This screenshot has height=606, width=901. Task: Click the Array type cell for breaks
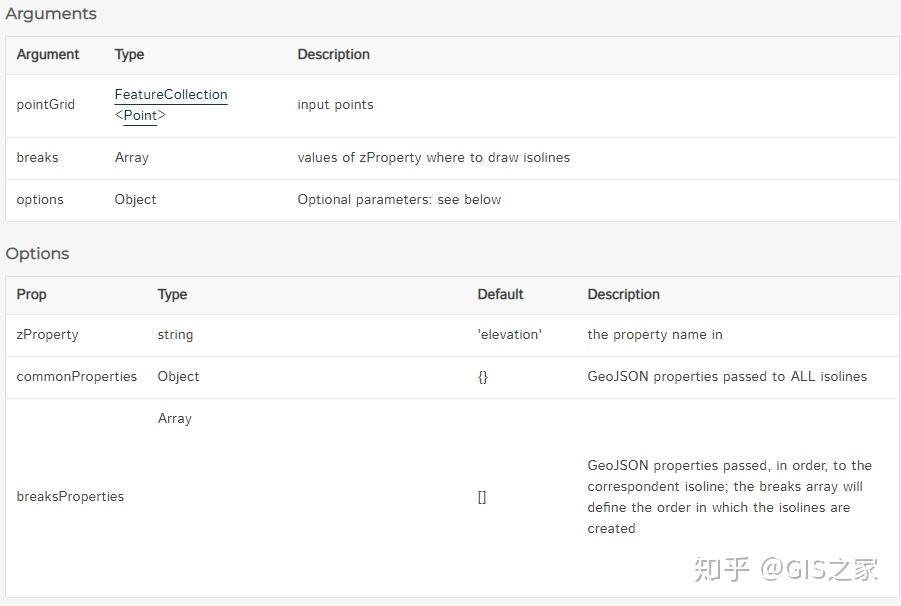[131, 157]
